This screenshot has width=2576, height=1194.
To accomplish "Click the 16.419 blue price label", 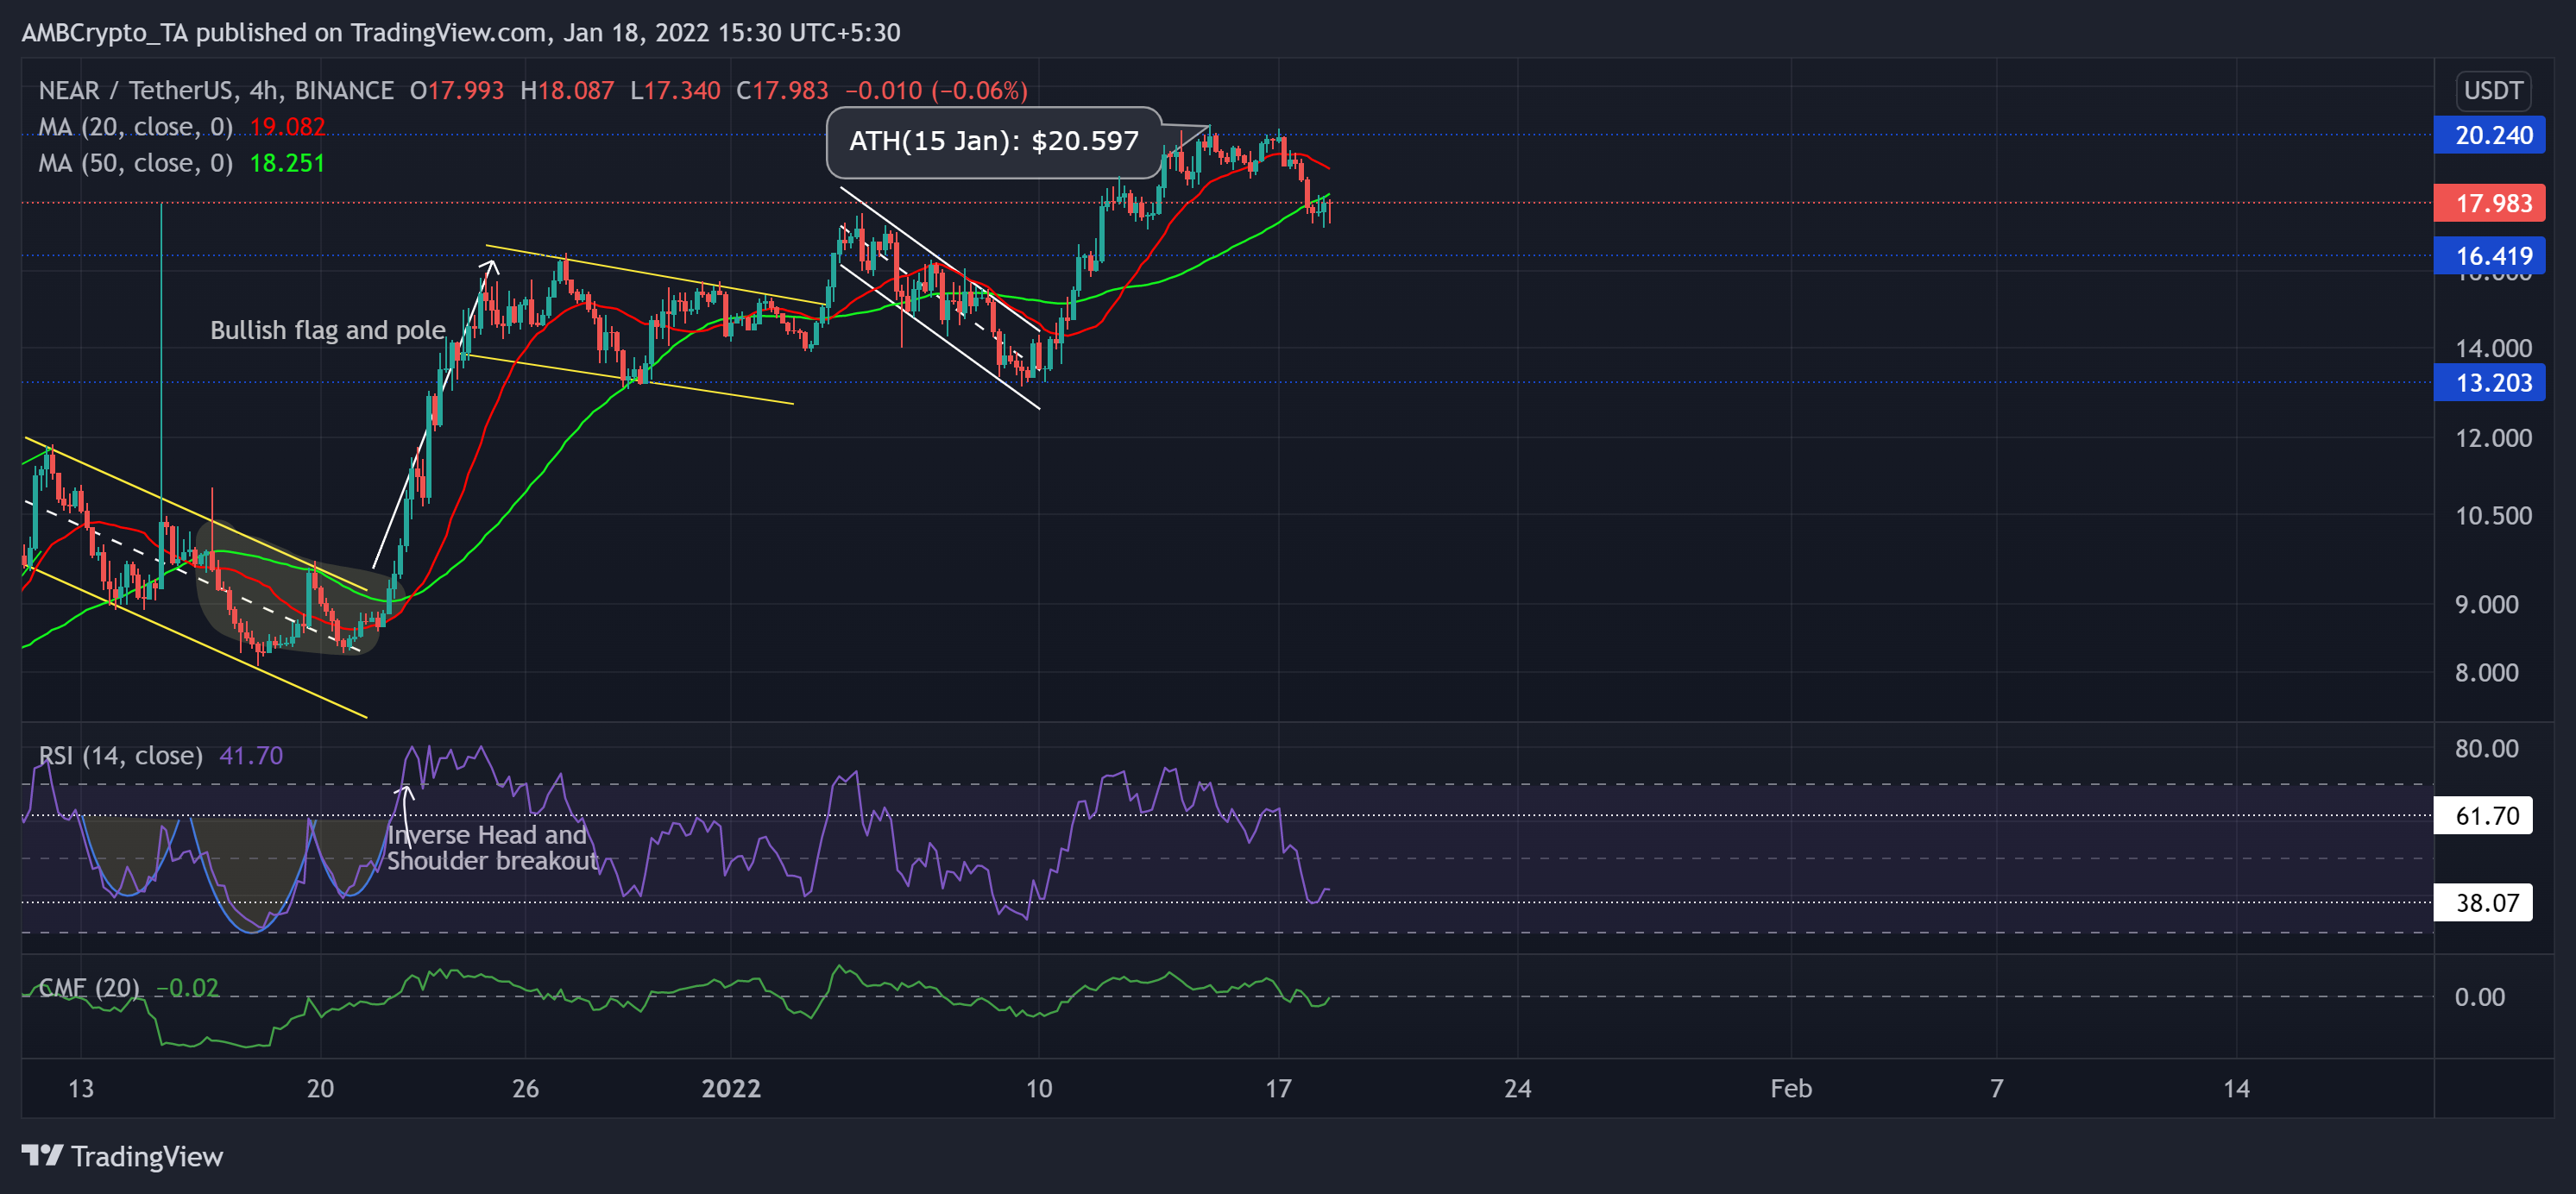I will (x=2489, y=256).
